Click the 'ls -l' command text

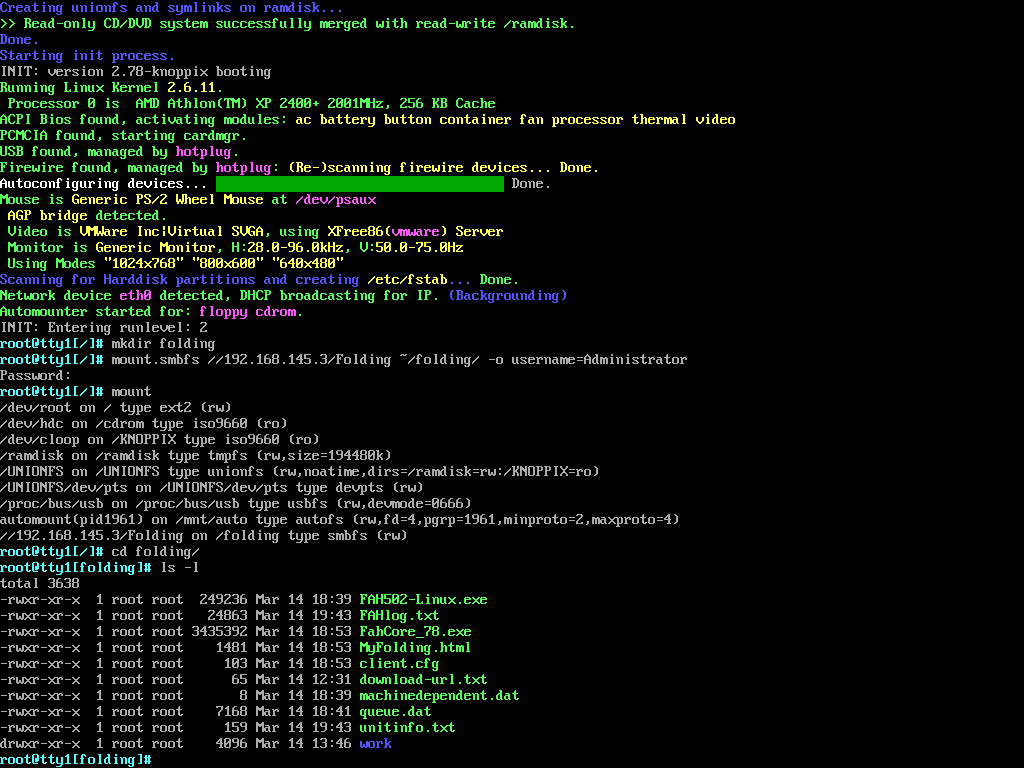(x=180, y=568)
